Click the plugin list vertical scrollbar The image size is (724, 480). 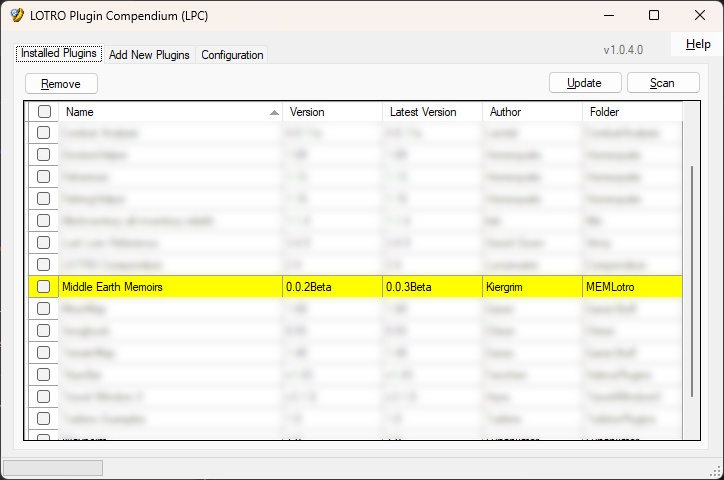coord(690,280)
